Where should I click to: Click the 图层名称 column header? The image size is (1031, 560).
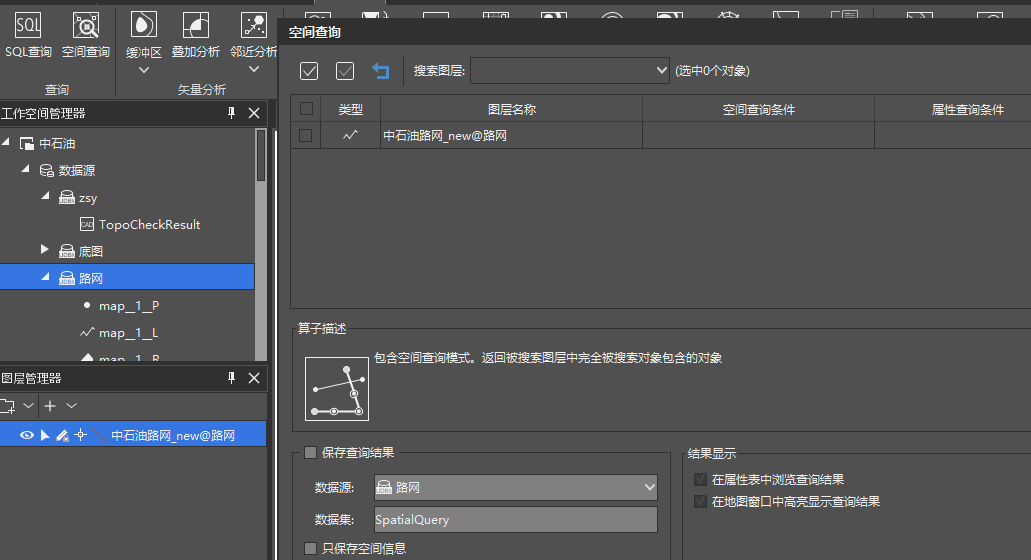512,109
